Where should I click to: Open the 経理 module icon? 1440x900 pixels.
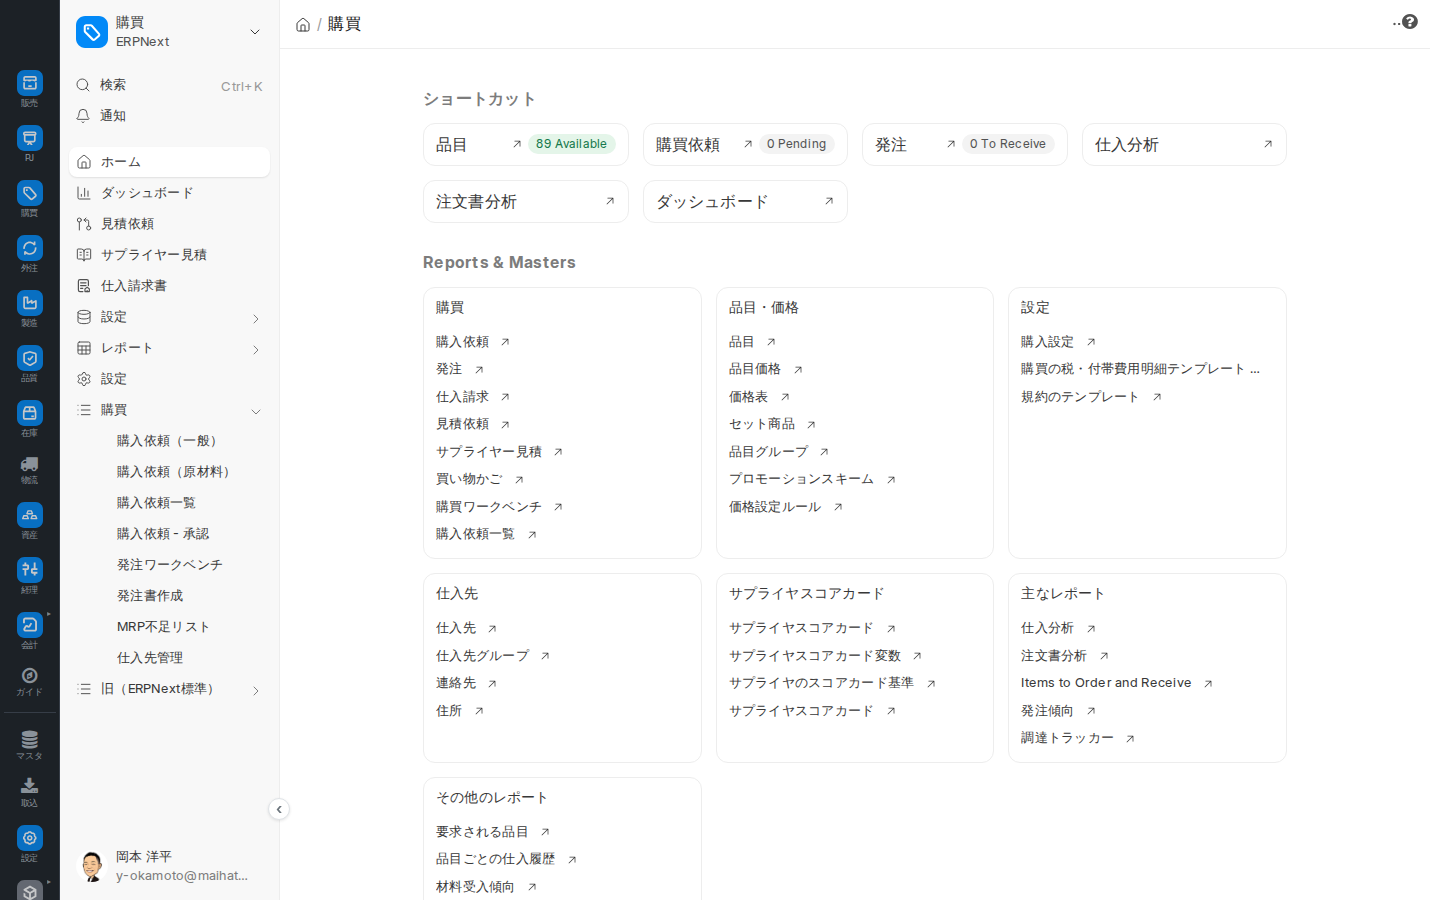(30, 575)
